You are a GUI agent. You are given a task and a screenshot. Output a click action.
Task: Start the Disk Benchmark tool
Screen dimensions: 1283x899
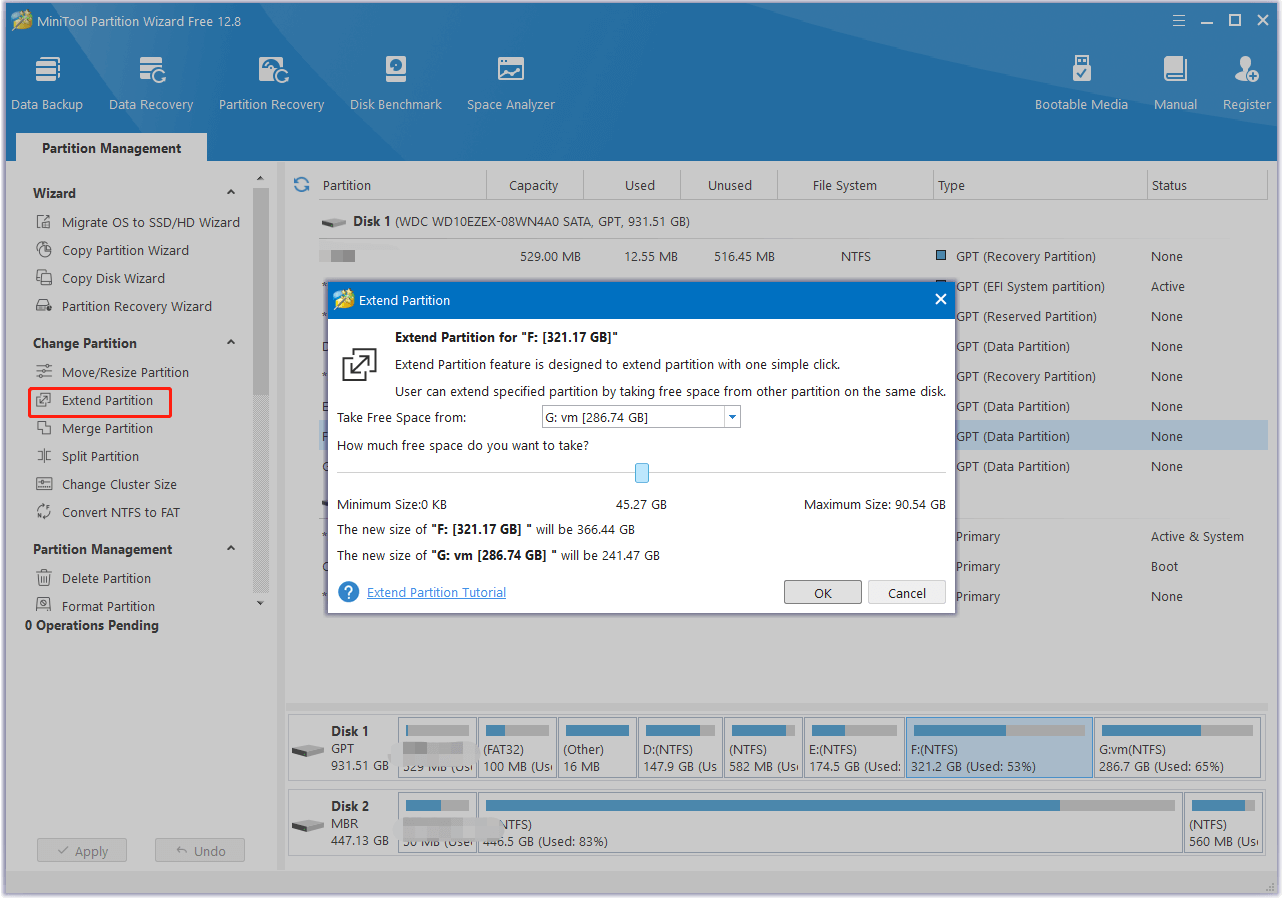point(396,82)
